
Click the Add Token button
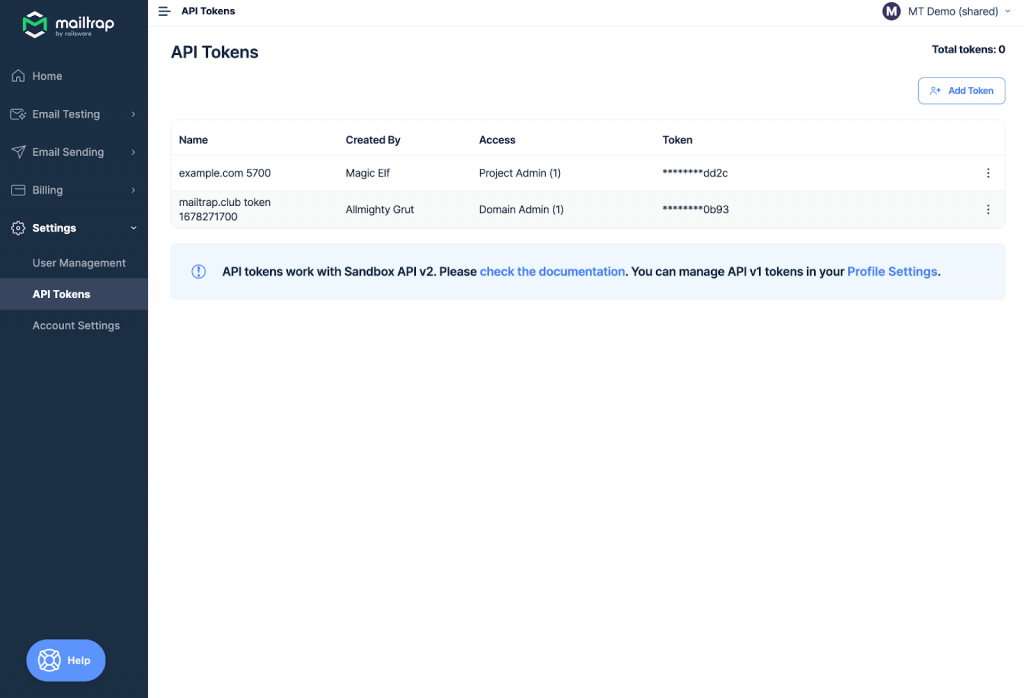(961, 90)
